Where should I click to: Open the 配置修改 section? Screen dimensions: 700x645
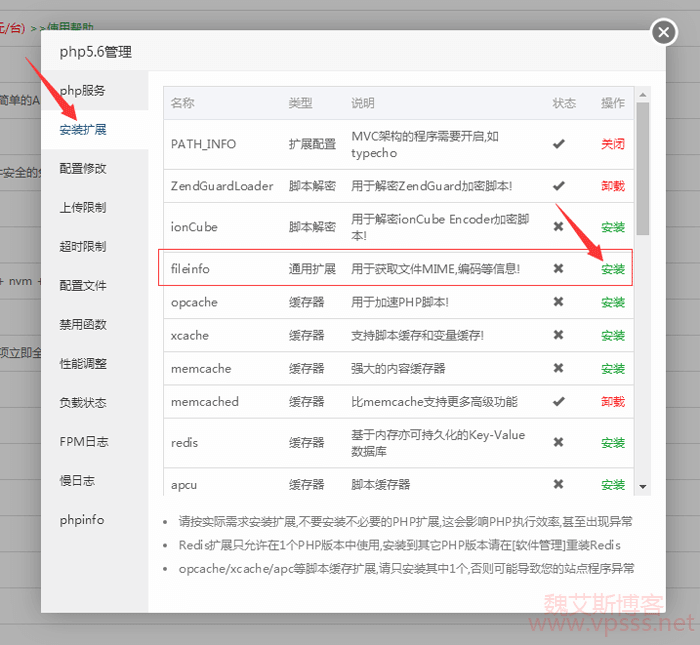point(82,169)
